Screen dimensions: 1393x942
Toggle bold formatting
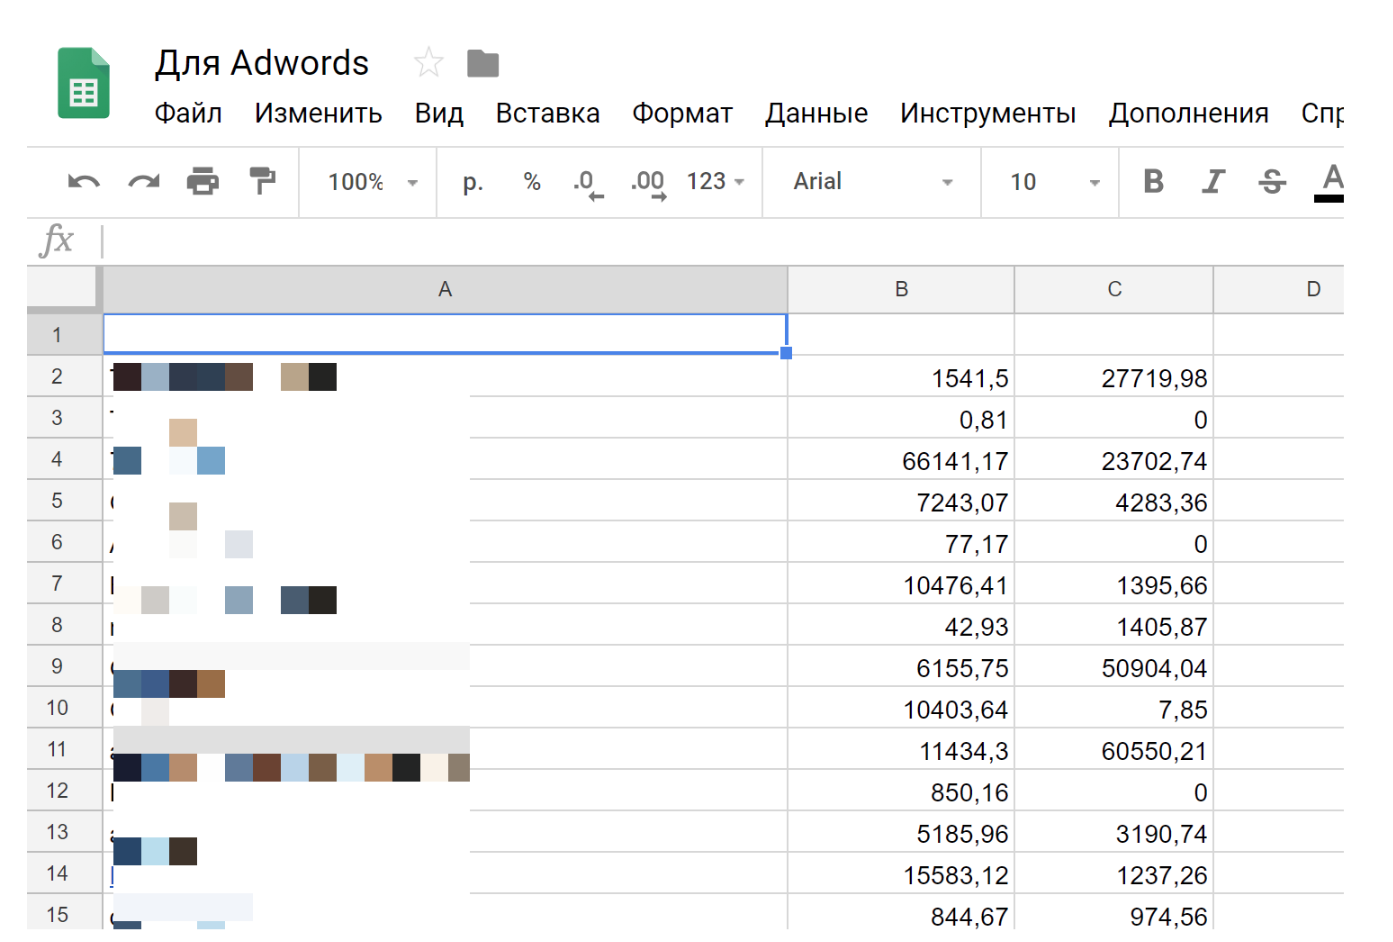pyautogui.click(x=1153, y=181)
